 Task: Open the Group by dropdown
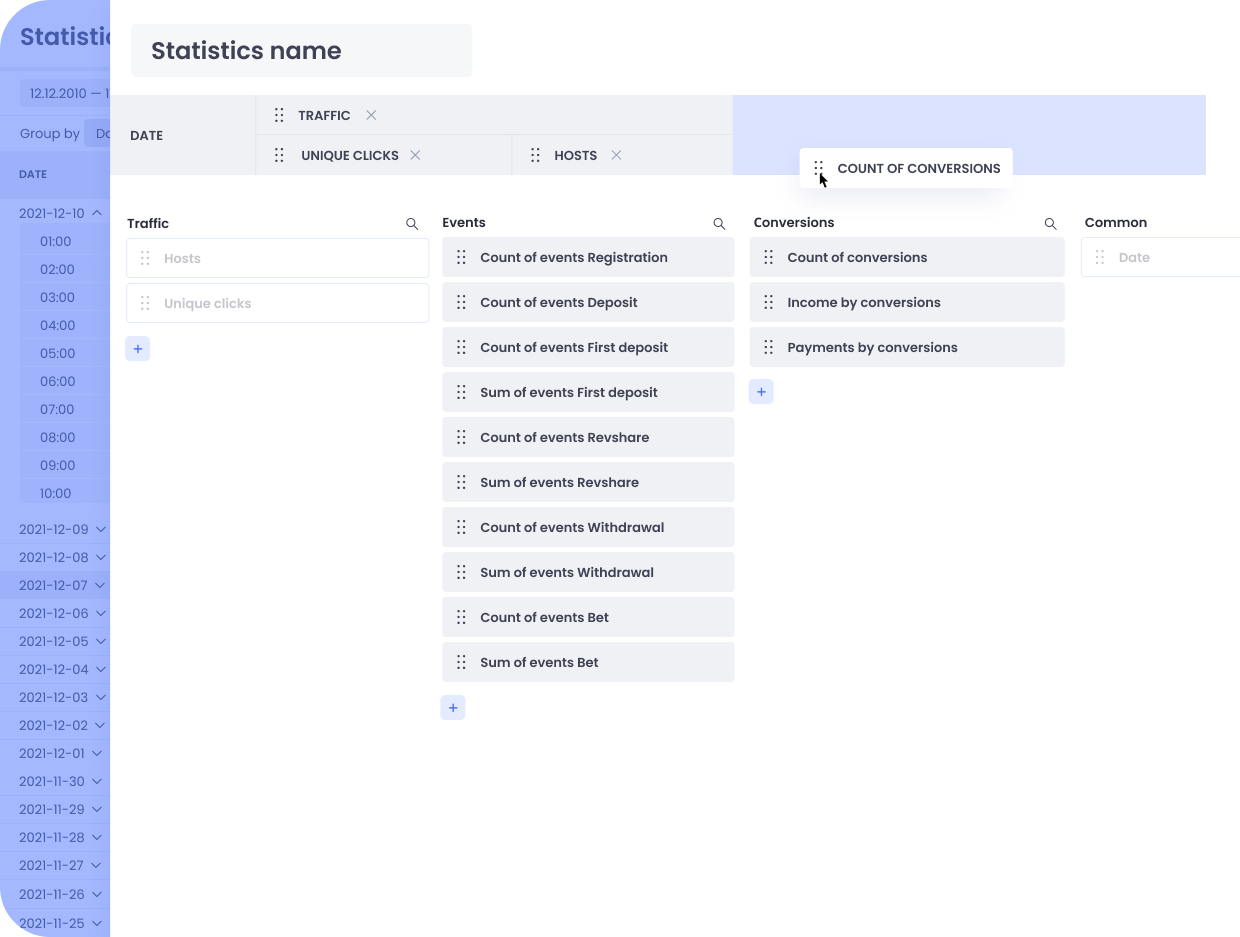pyautogui.click(x=98, y=133)
